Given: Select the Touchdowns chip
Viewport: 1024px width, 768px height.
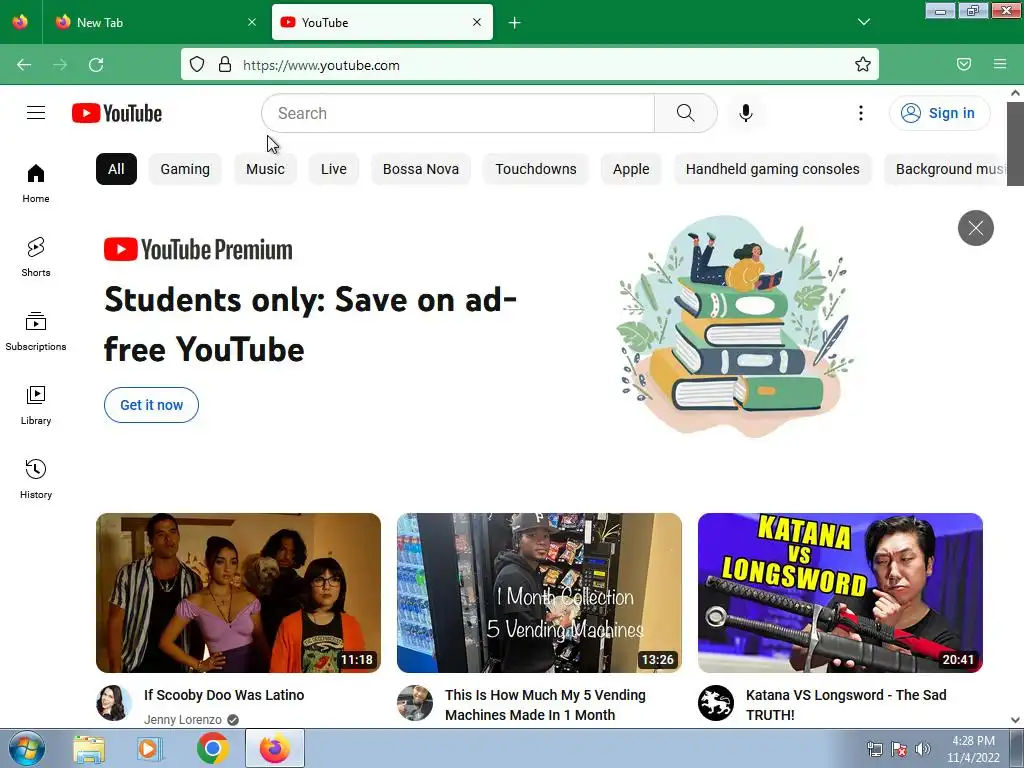Looking at the screenshot, I should click(536, 169).
